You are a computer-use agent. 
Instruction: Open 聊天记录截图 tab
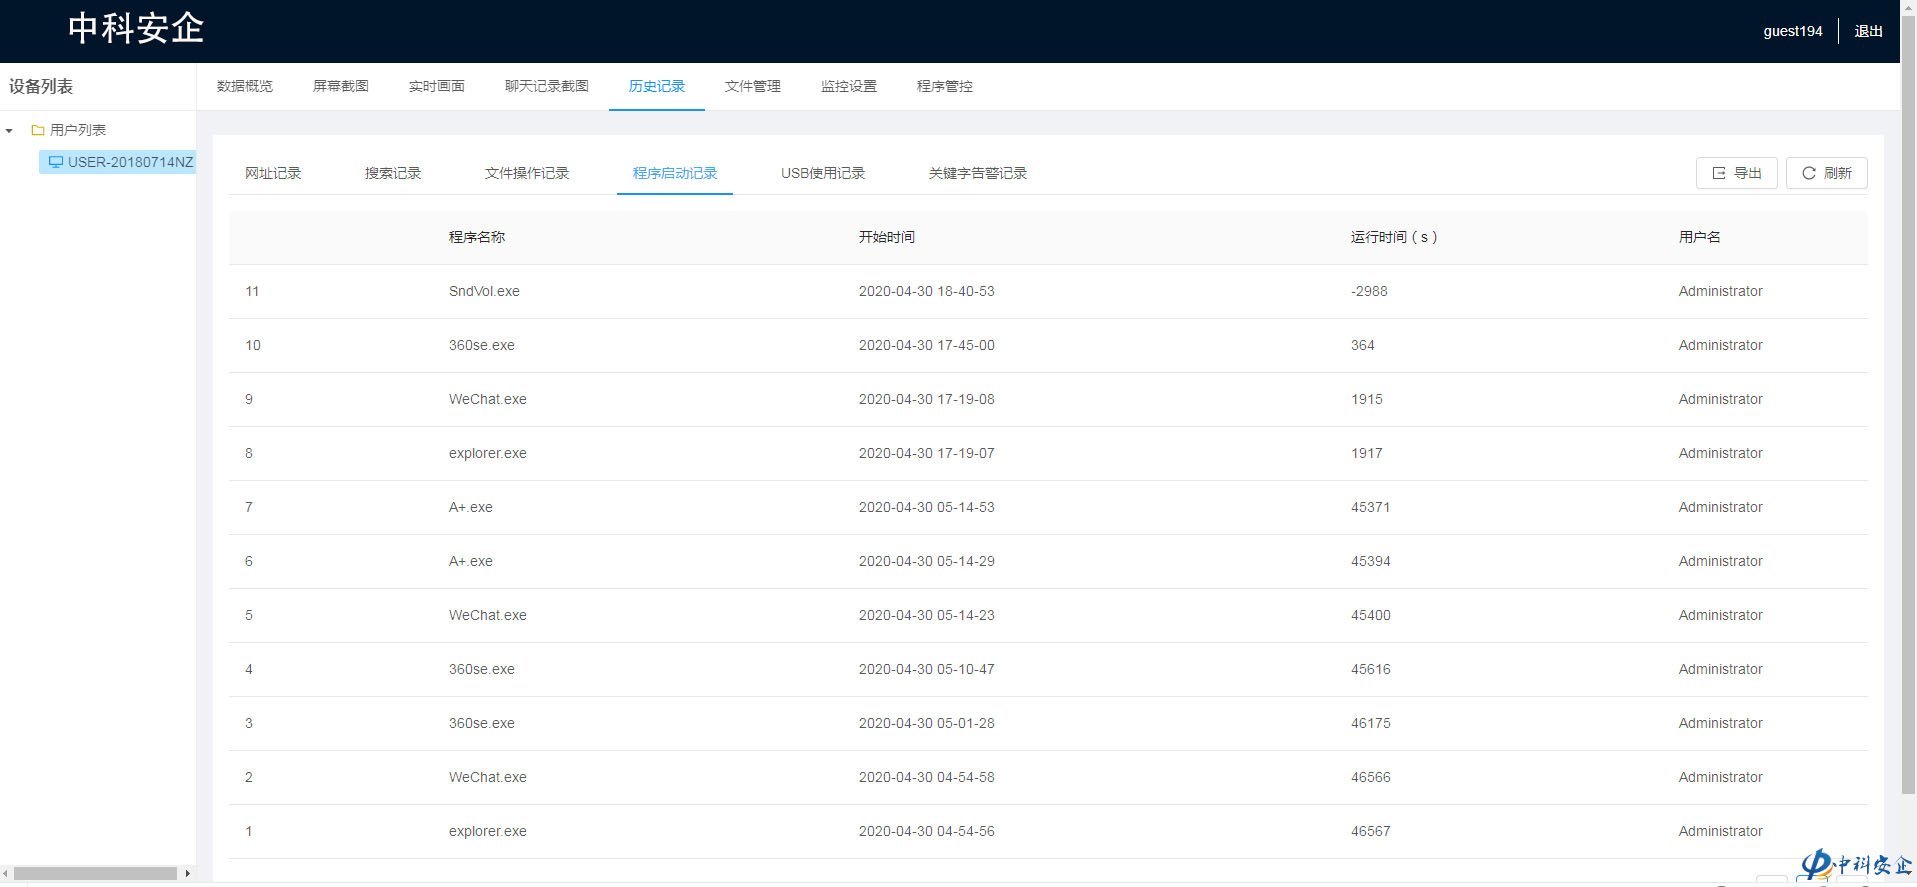547,86
